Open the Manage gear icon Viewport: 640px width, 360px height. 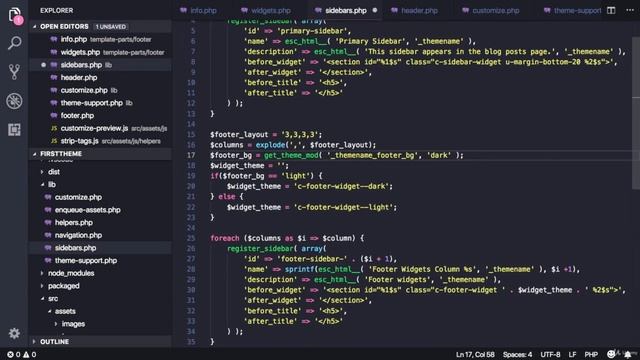pos(14,333)
